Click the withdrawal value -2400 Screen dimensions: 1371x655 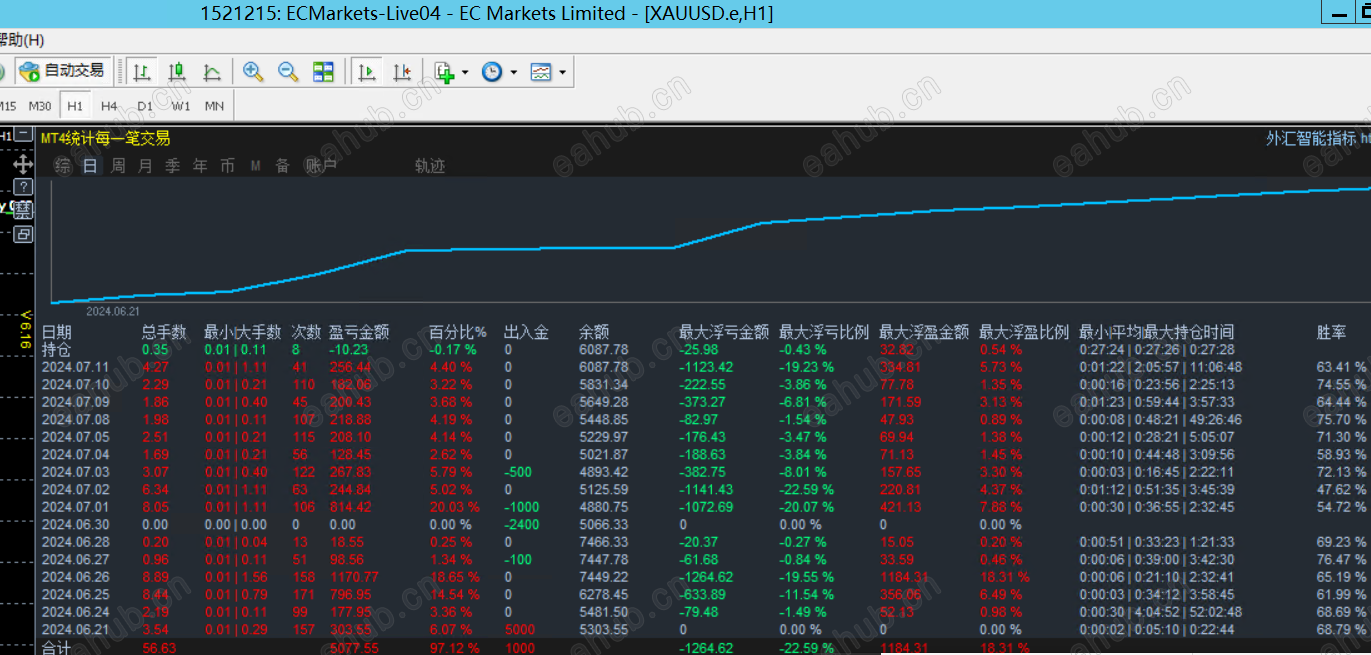point(521,524)
